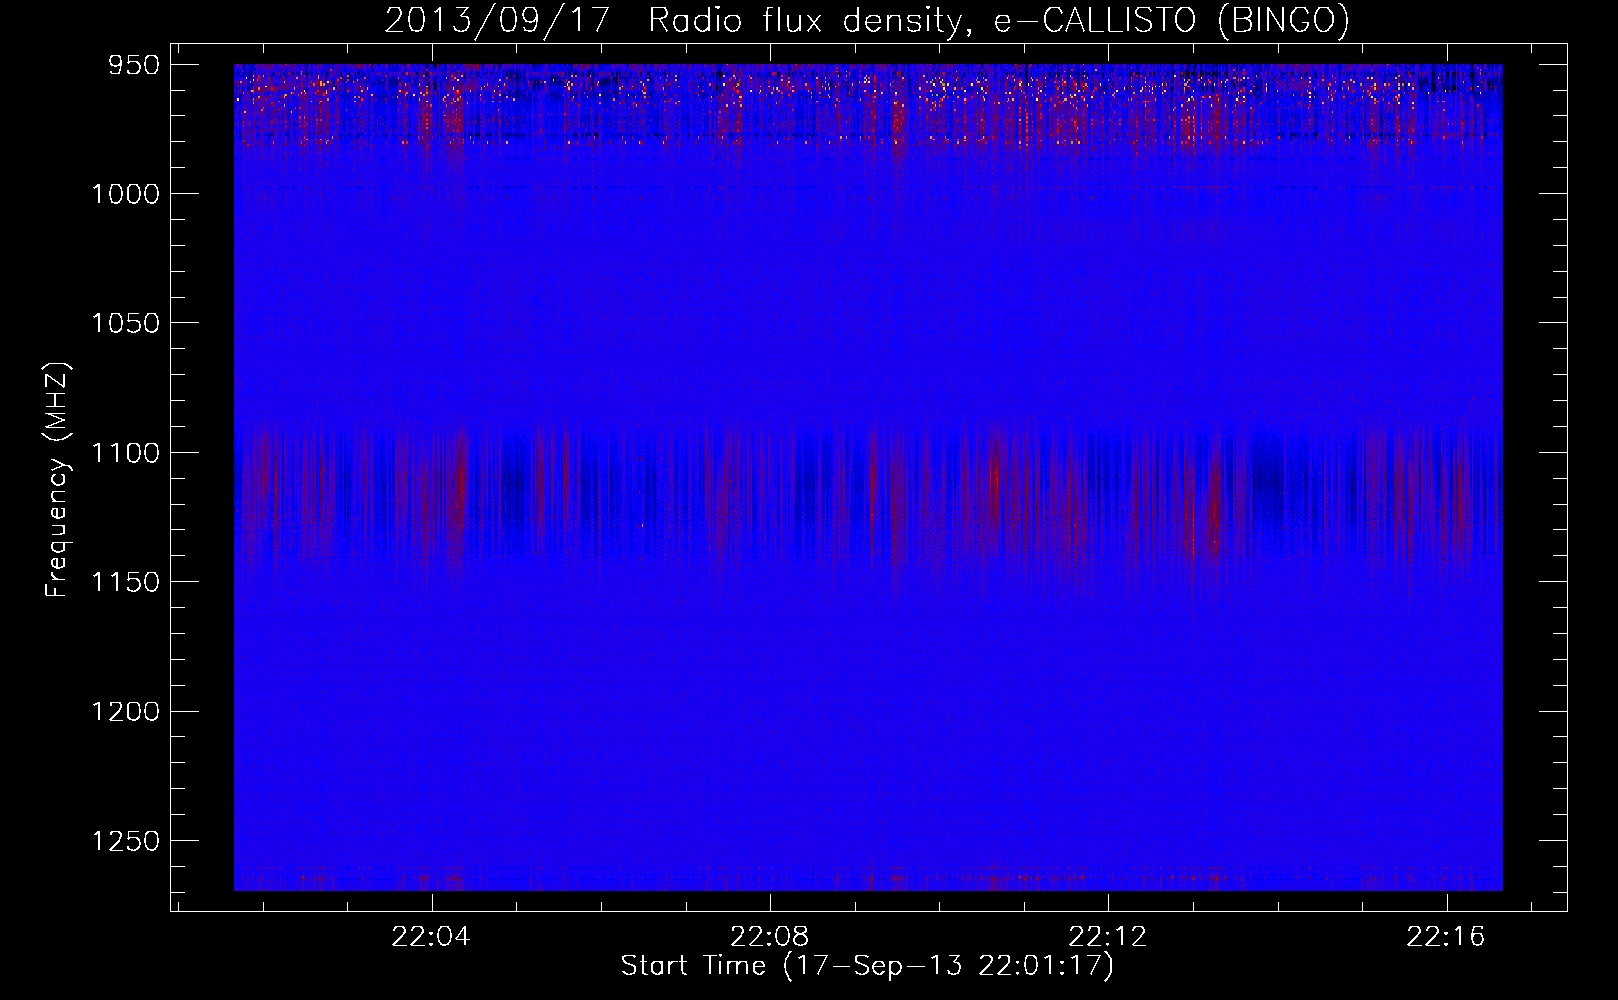Click the 22:16 time tick label
This screenshot has width=1618, height=1000.
click(x=1446, y=937)
